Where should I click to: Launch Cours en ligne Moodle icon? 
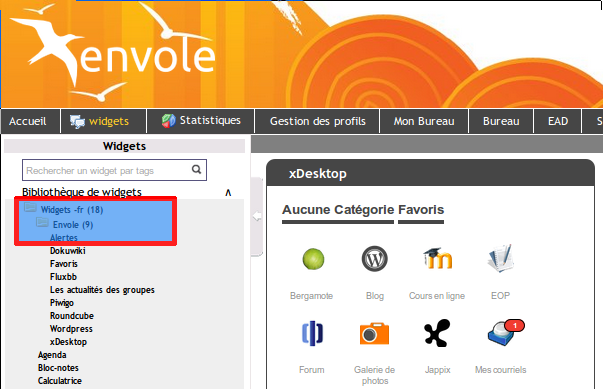[x=437, y=258]
